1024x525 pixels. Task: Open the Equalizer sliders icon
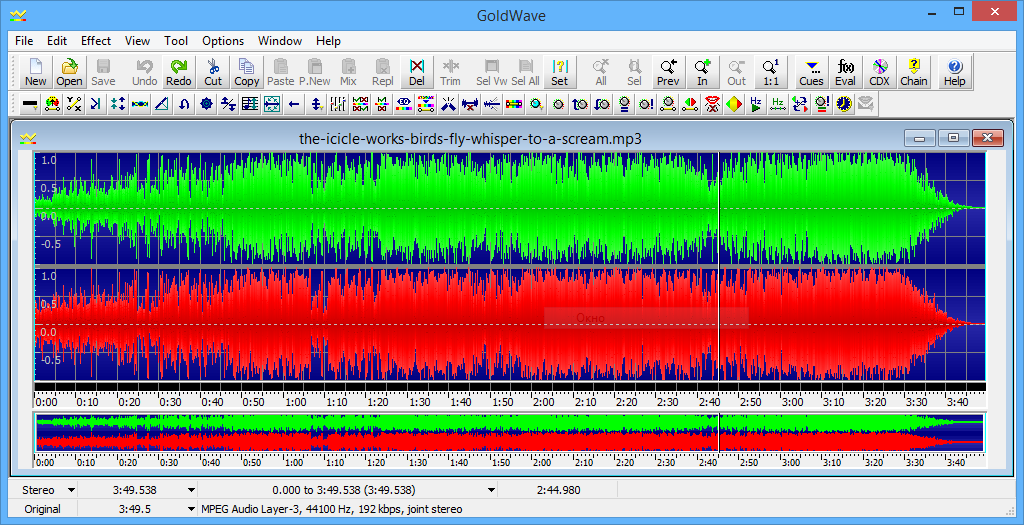[338, 104]
